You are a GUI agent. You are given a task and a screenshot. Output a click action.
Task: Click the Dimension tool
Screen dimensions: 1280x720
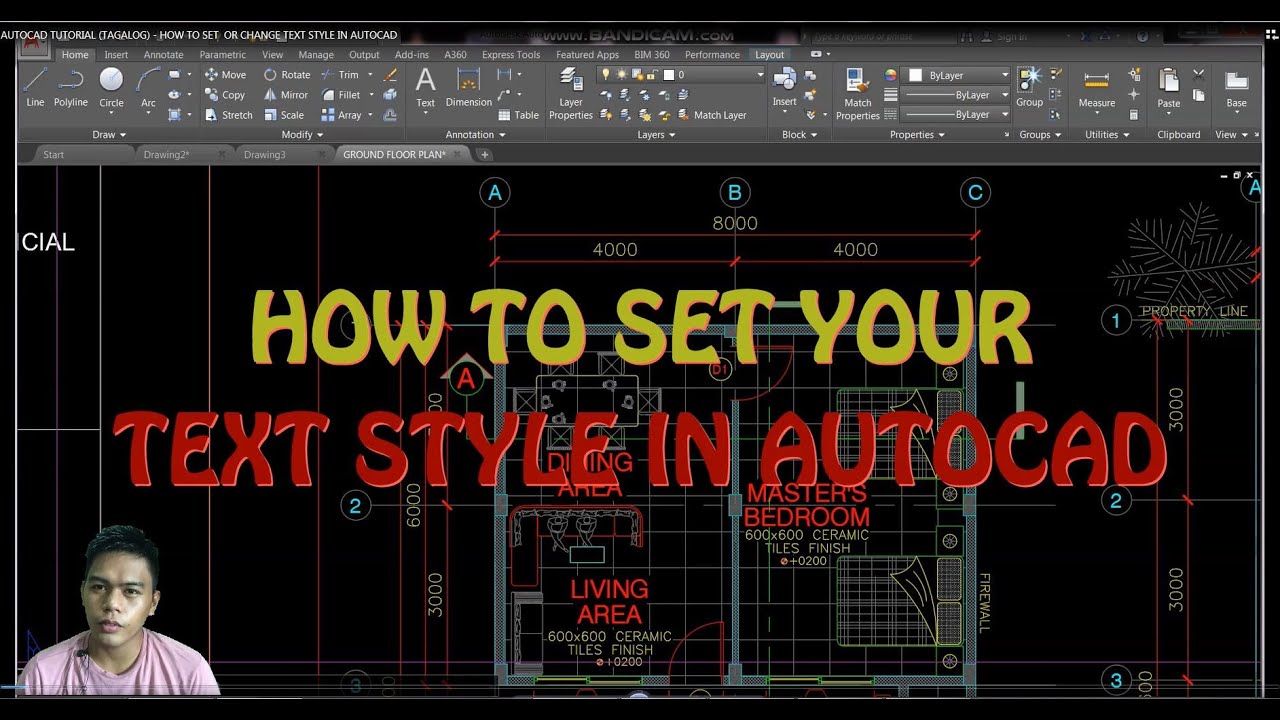coord(469,87)
